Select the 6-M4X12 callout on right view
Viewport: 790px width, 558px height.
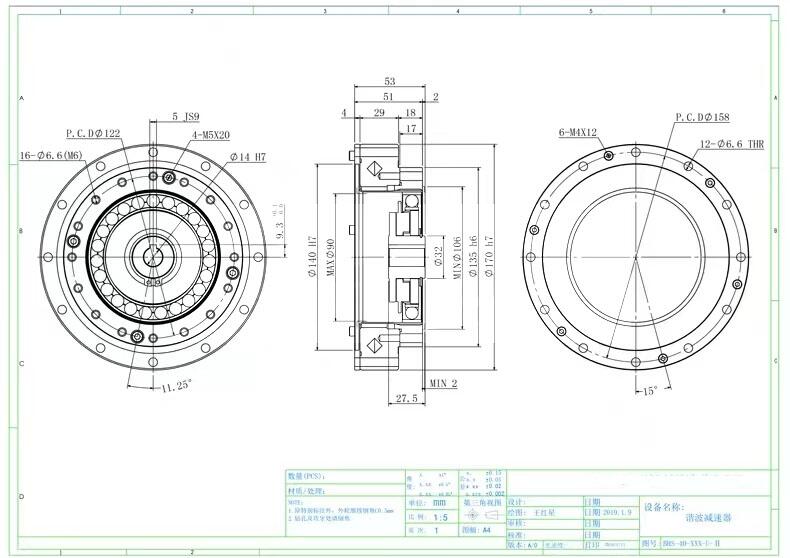pos(578,133)
